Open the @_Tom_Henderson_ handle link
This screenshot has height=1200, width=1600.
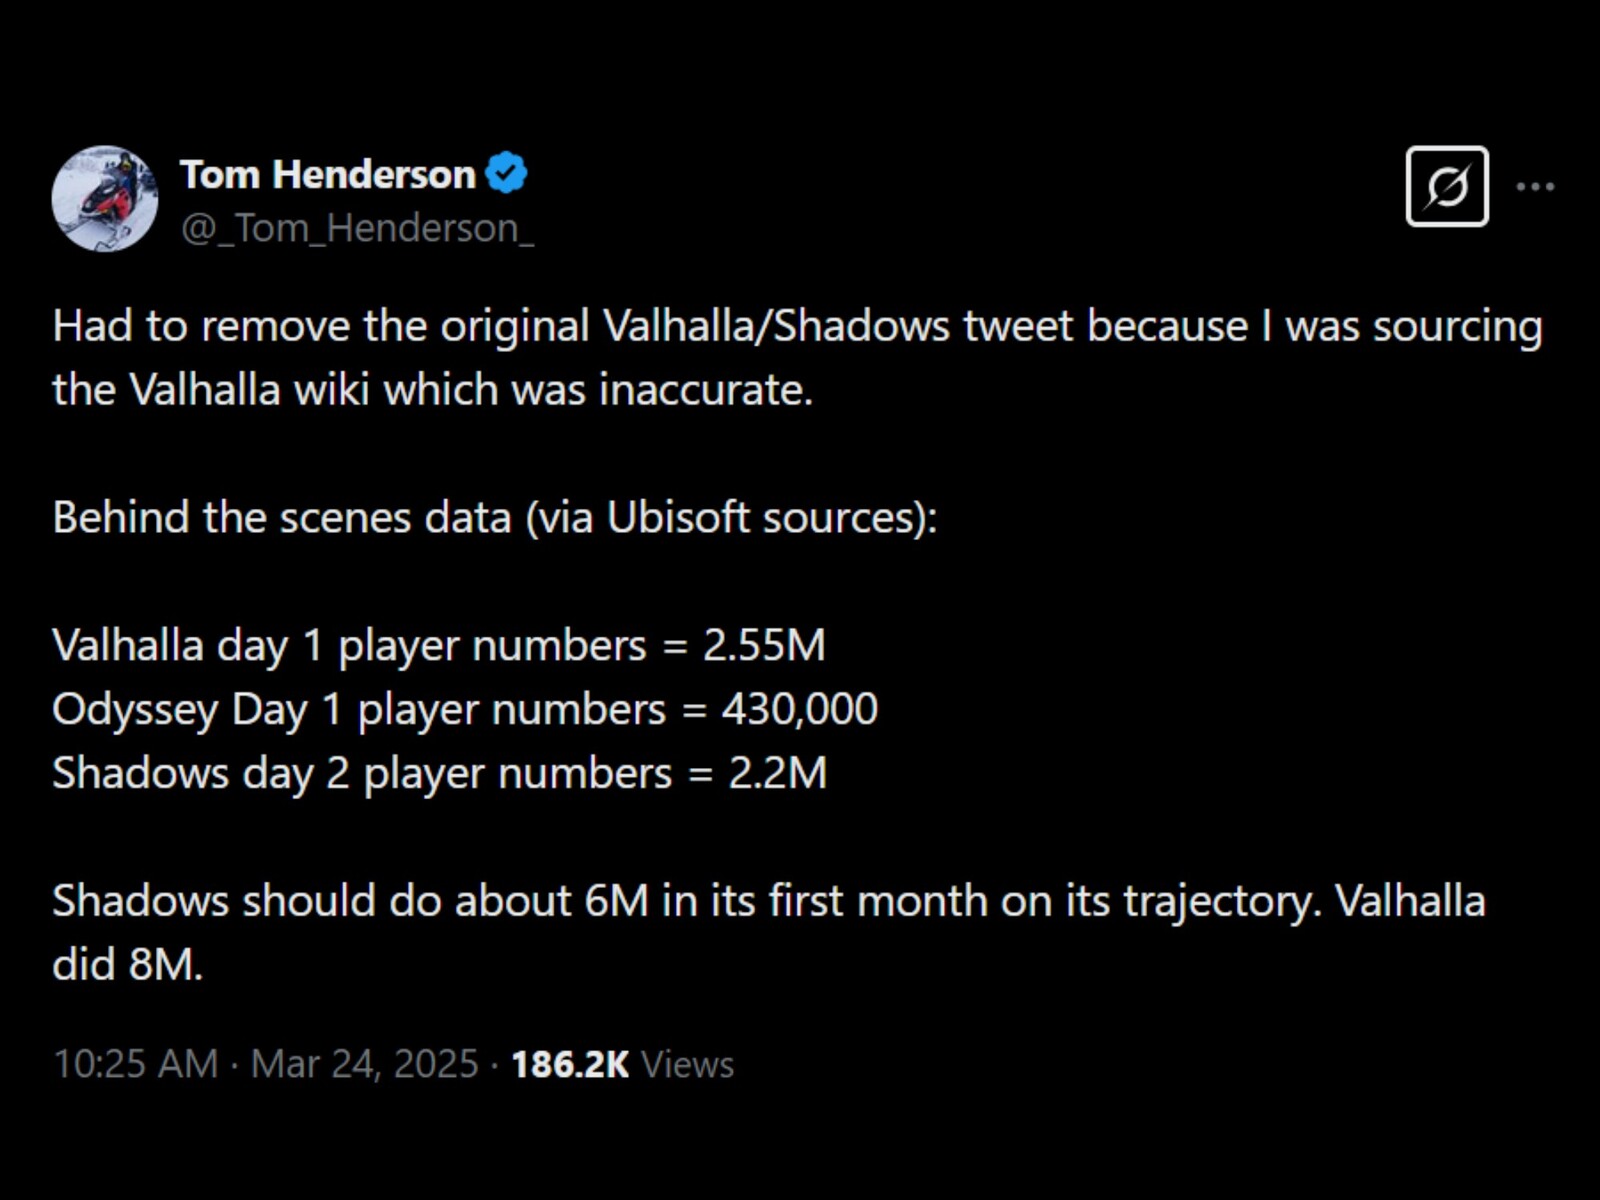click(357, 229)
